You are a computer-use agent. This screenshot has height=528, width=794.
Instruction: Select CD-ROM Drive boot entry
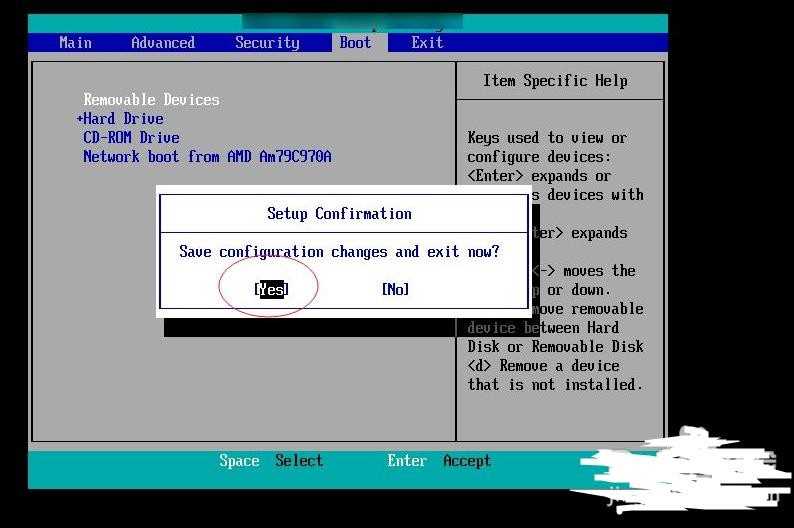point(131,138)
